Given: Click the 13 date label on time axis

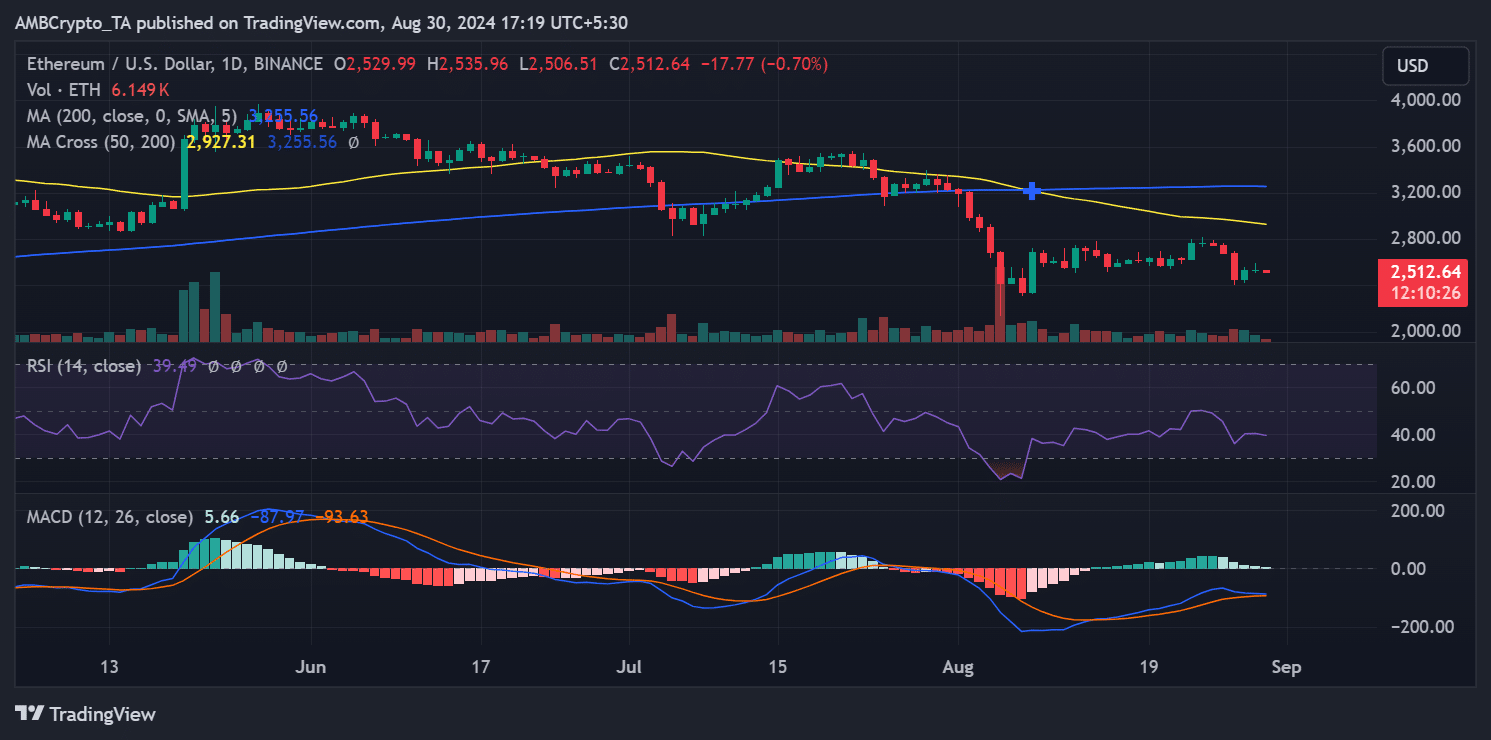Looking at the screenshot, I should 109,668.
